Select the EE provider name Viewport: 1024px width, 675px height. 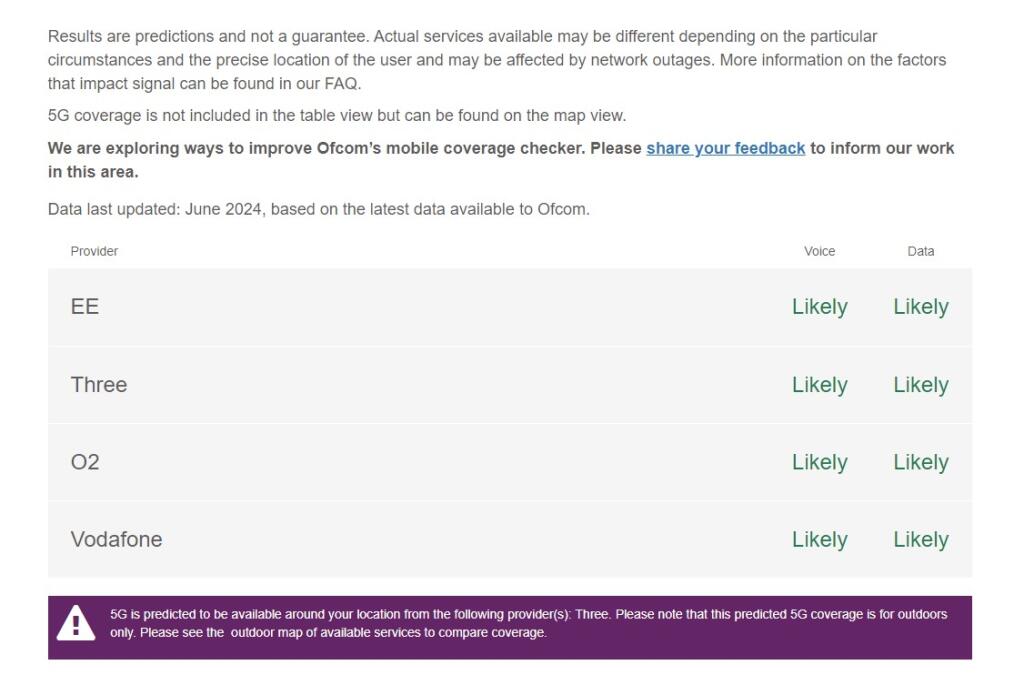click(x=85, y=307)
